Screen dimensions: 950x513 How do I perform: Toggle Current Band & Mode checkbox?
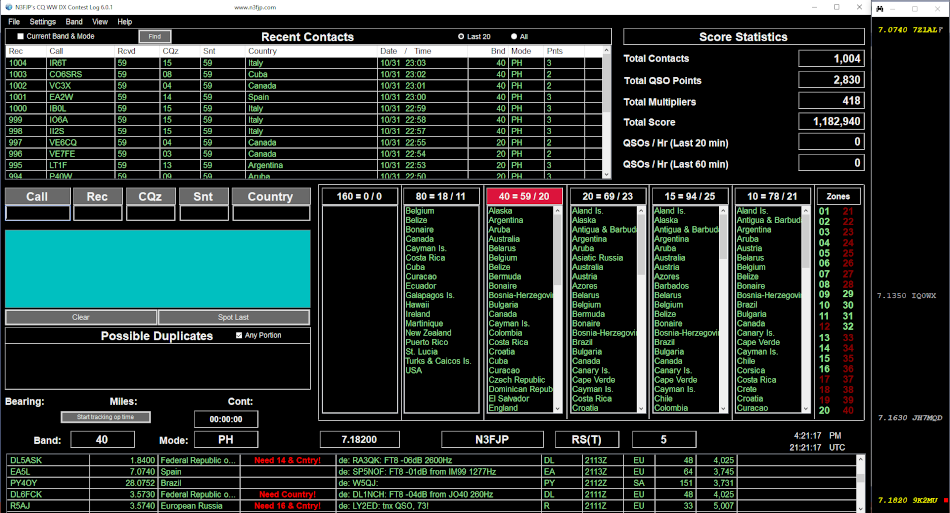(21, 36)
